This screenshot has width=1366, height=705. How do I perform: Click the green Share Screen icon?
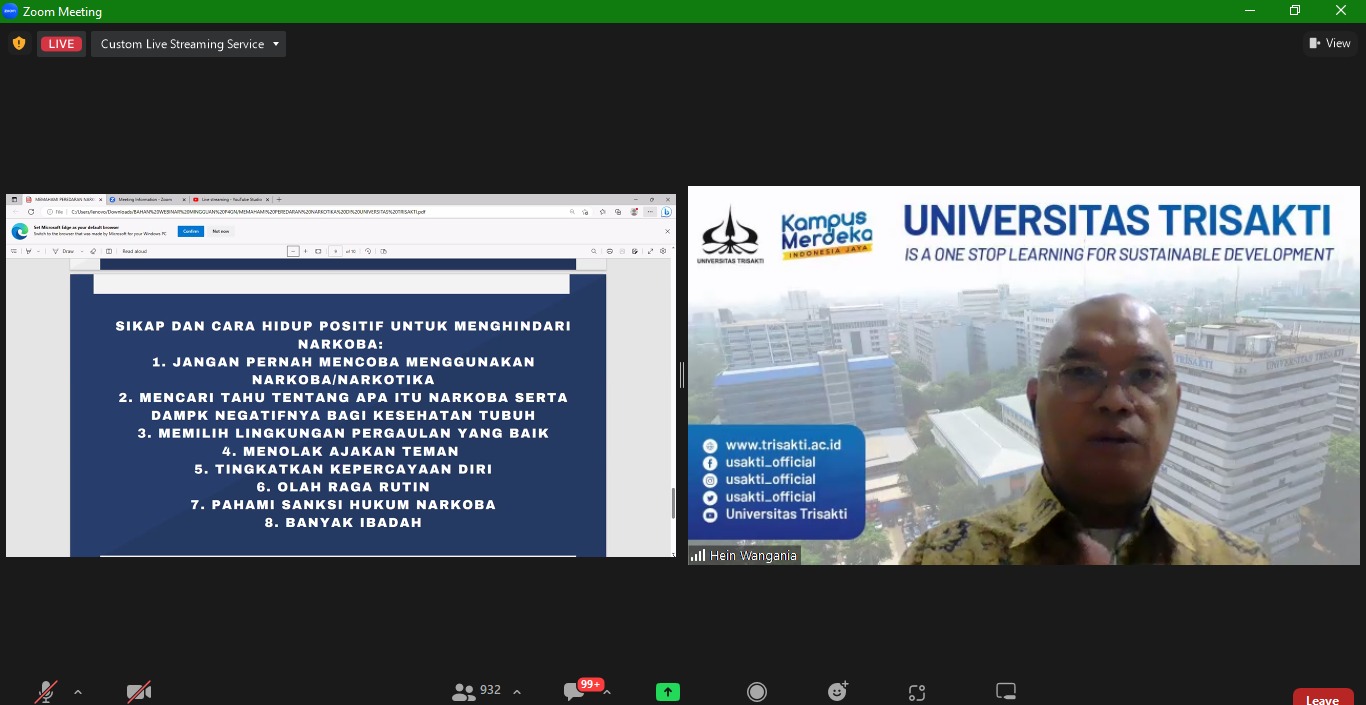pyautogui.click(x=667, y=691)
